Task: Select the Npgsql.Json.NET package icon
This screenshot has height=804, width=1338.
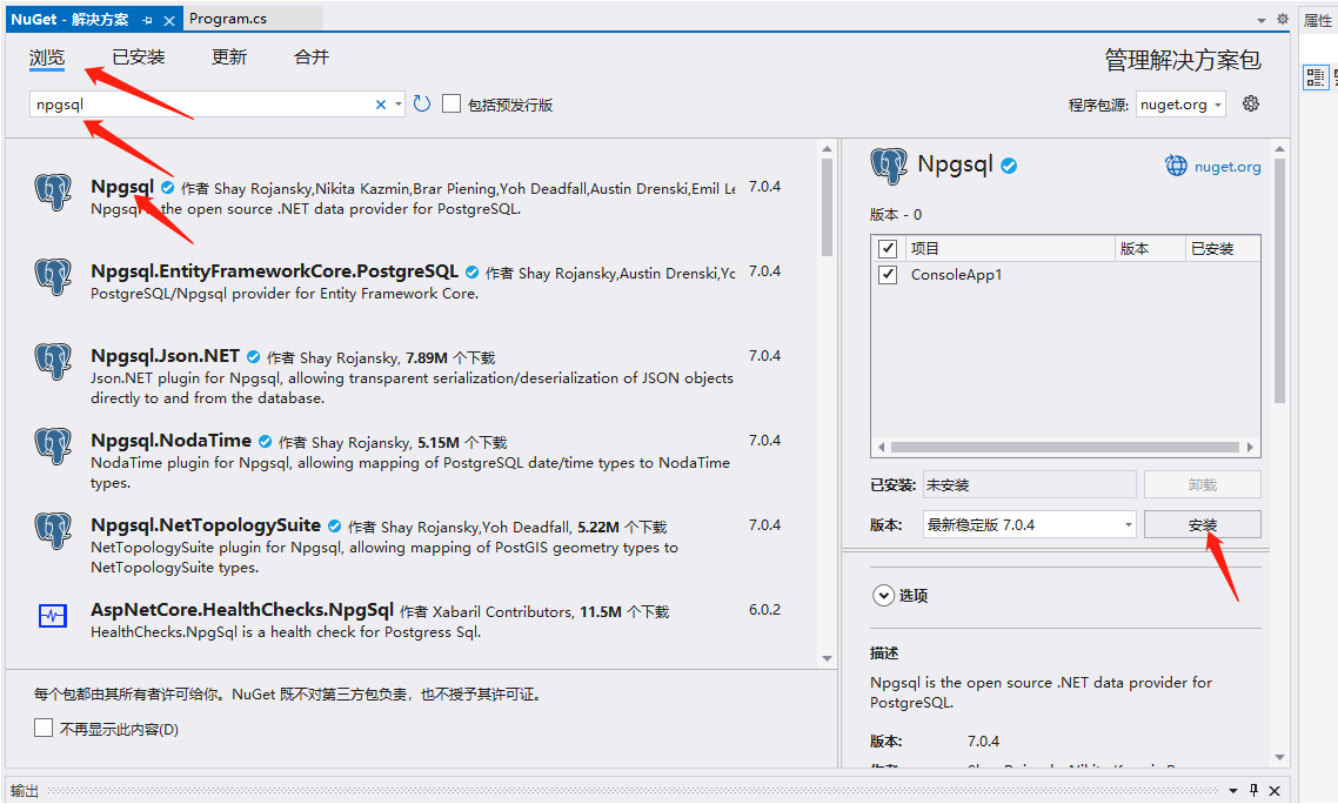Action: (53, 360)
